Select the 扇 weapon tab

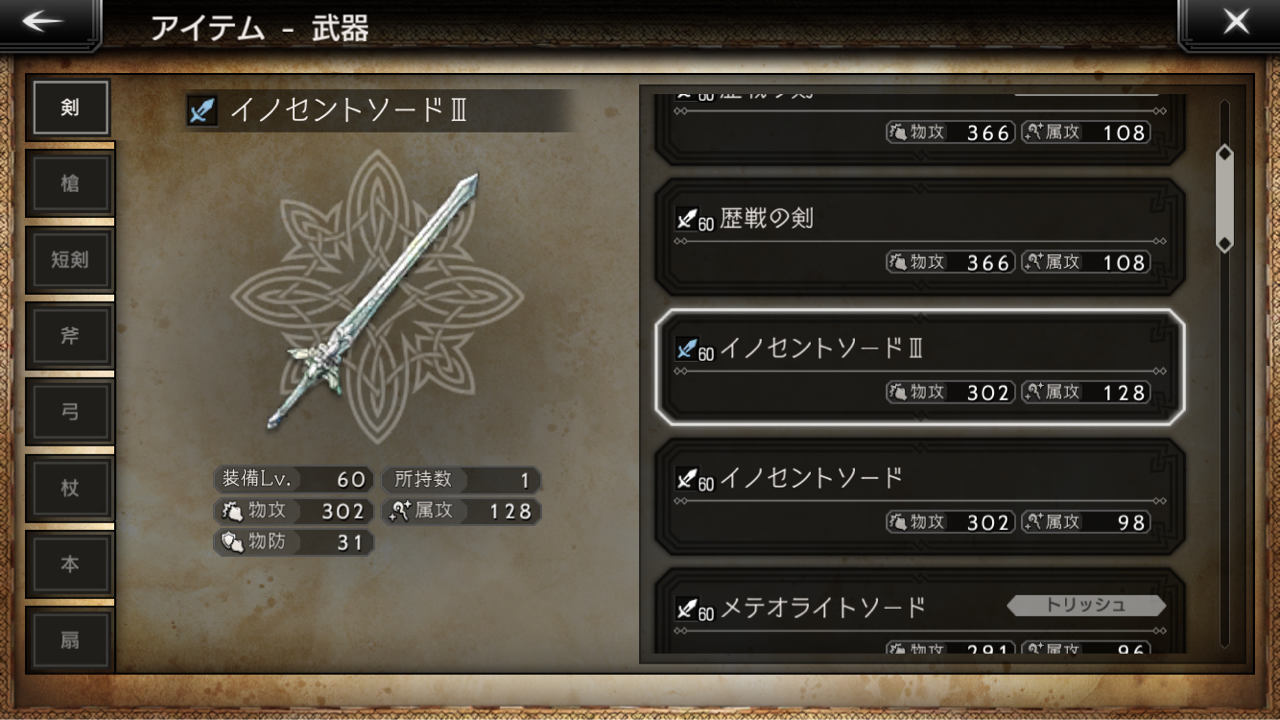tap(70, 640)
